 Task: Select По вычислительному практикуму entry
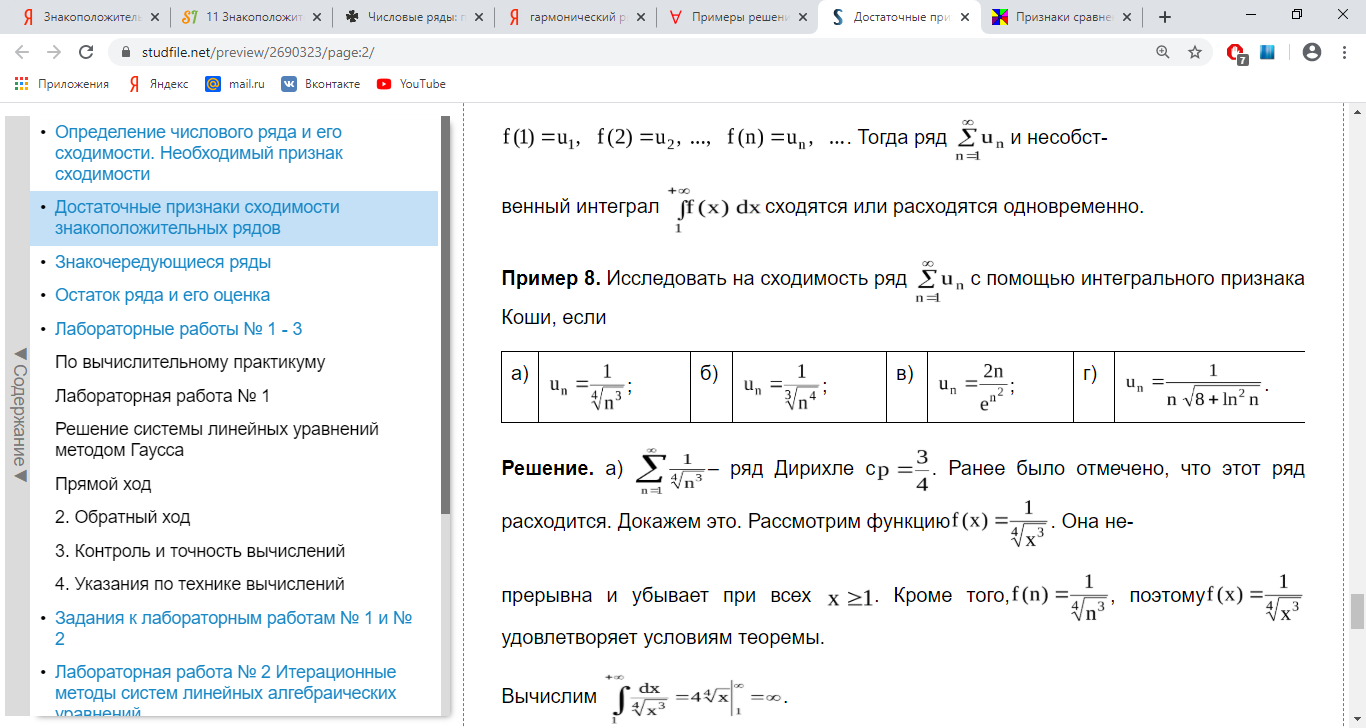click(190, 362)
